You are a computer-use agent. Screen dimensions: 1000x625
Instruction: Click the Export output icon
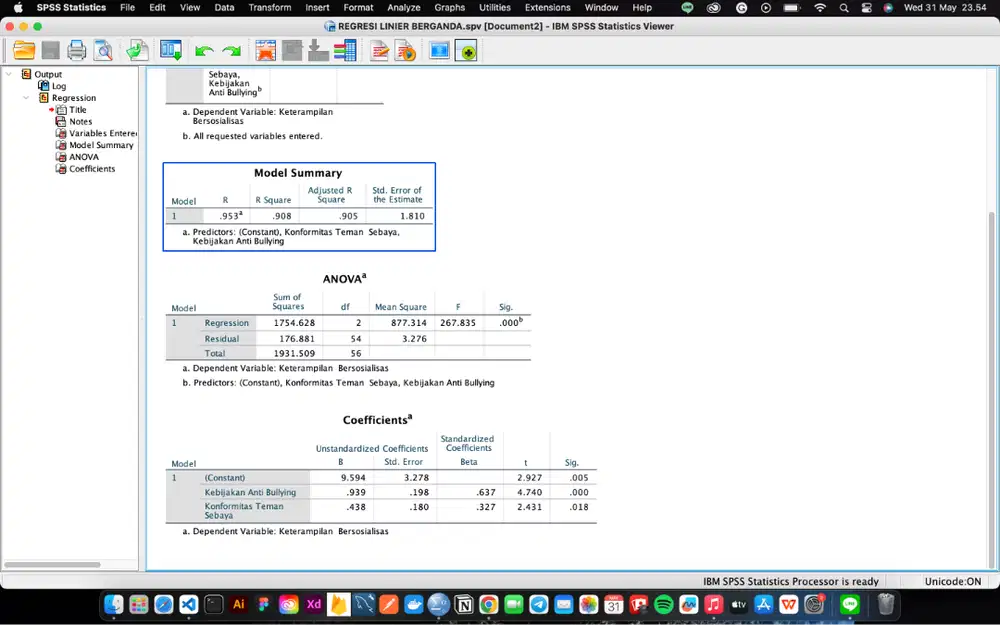pyautogui.click(x=137, y=50)
